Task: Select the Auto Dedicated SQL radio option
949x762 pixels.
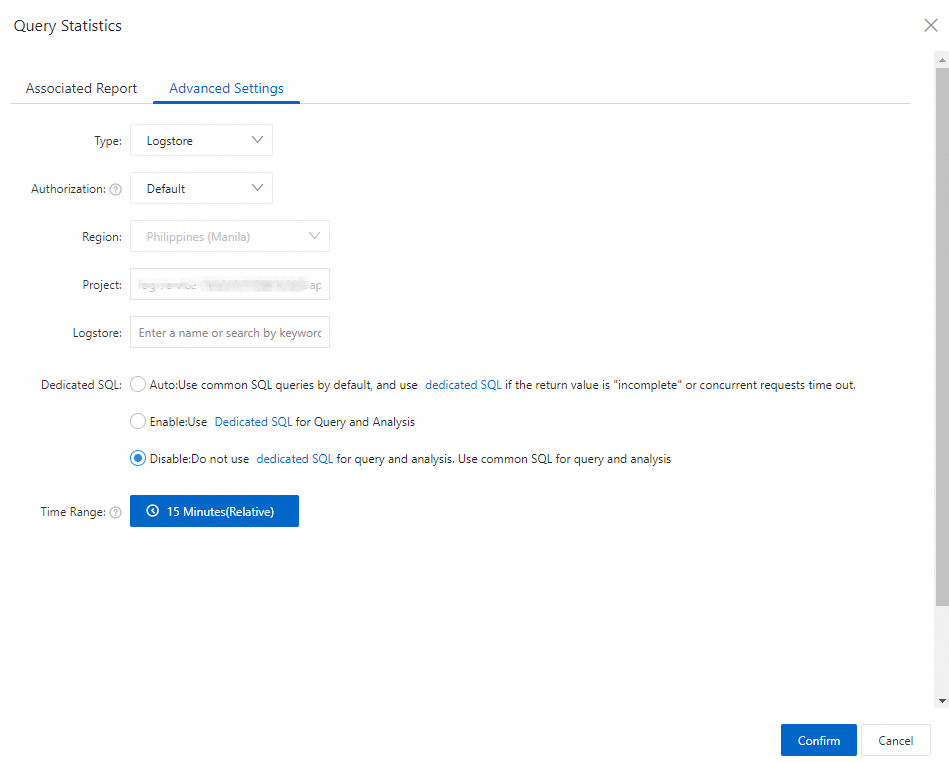Action: tap(138, 384)
